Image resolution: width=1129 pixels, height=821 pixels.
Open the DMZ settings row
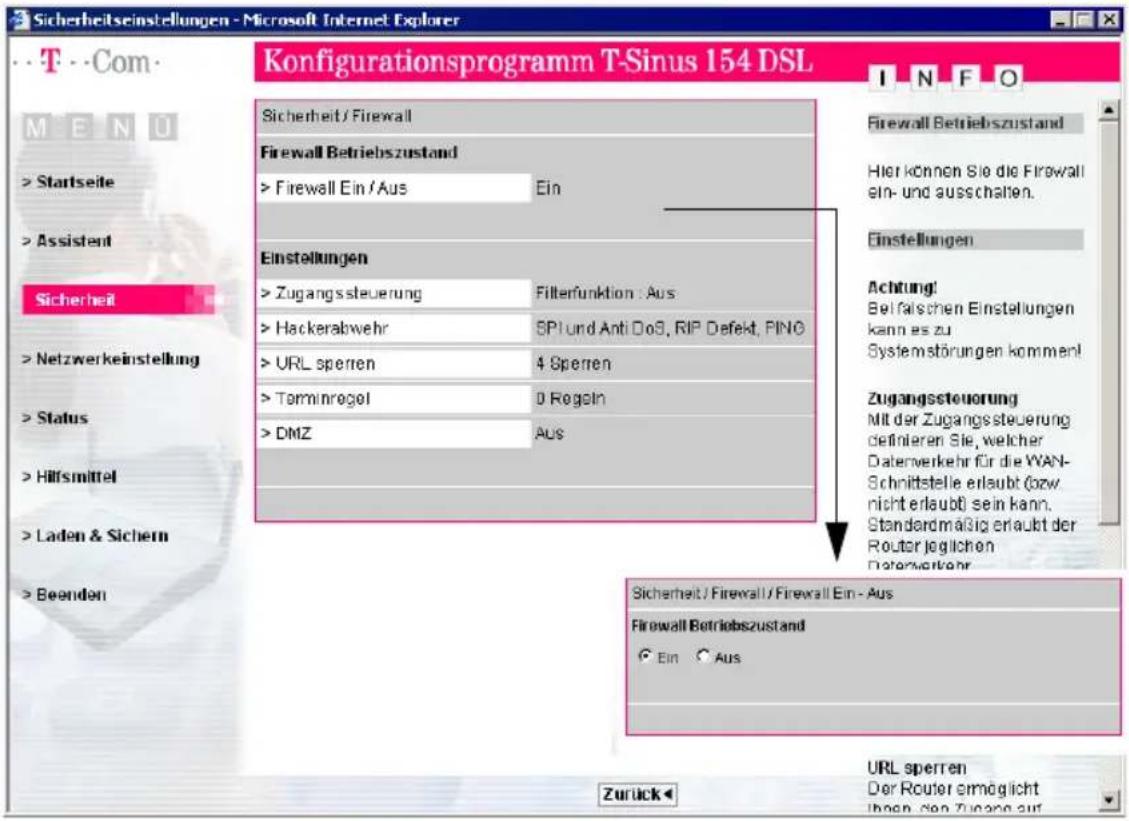[x=394, y=434]
